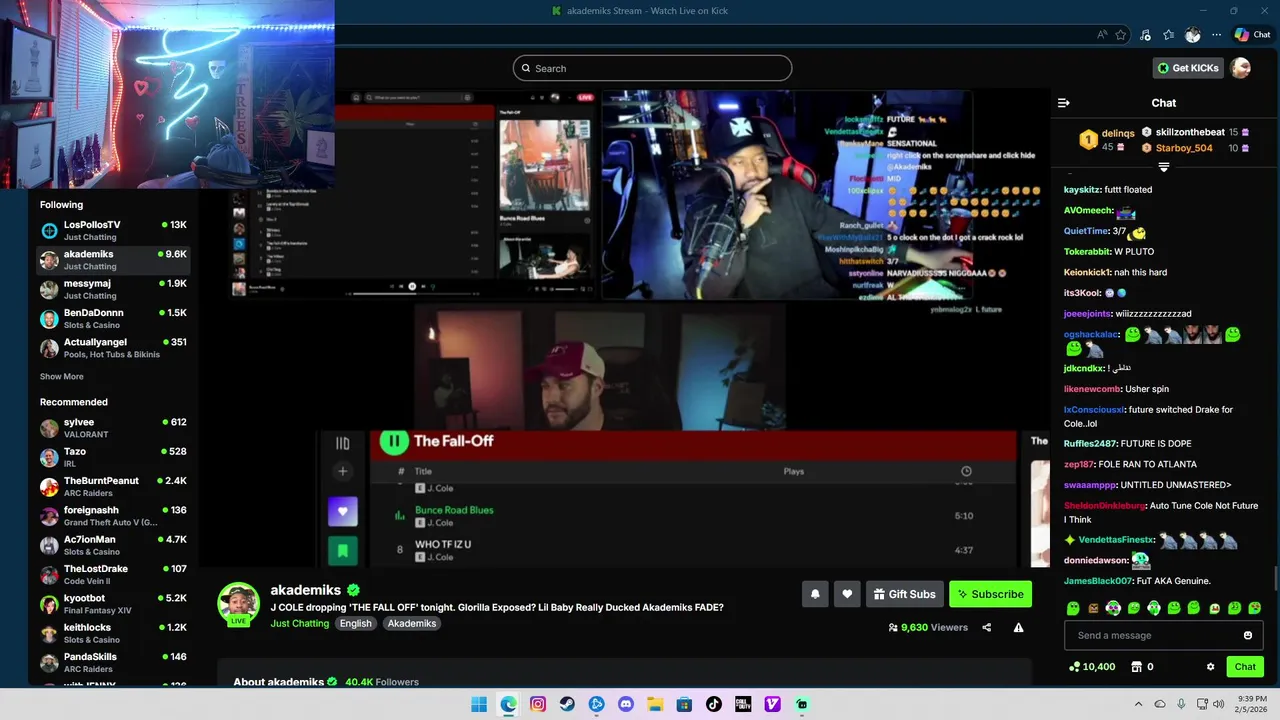This screenshot has height=720, width=1280.
Task: Open TheBurntPeanut recommended channel
Action: tap(113, 486)
